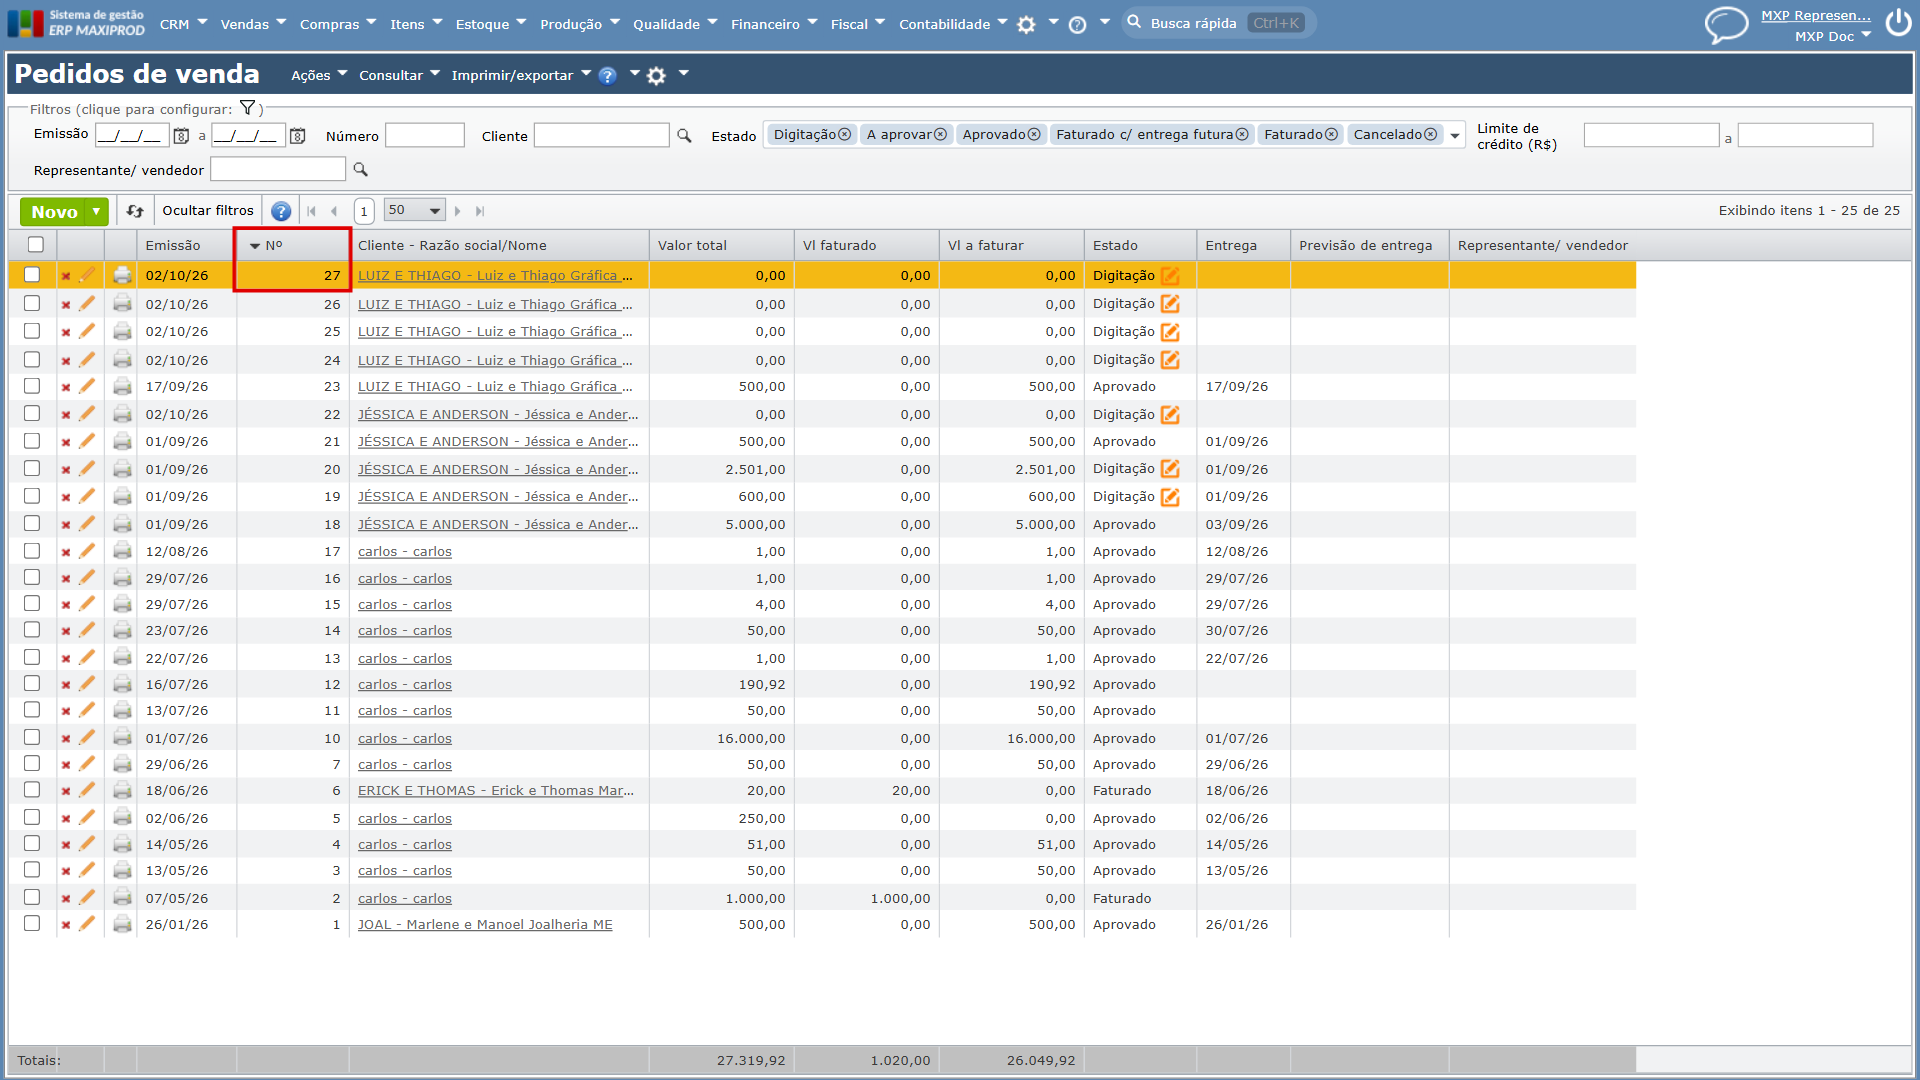The height and width of the screenshot is (1080, 1920).
Task: Open the Imprimir/exportar menu
Action: (520, 75)
